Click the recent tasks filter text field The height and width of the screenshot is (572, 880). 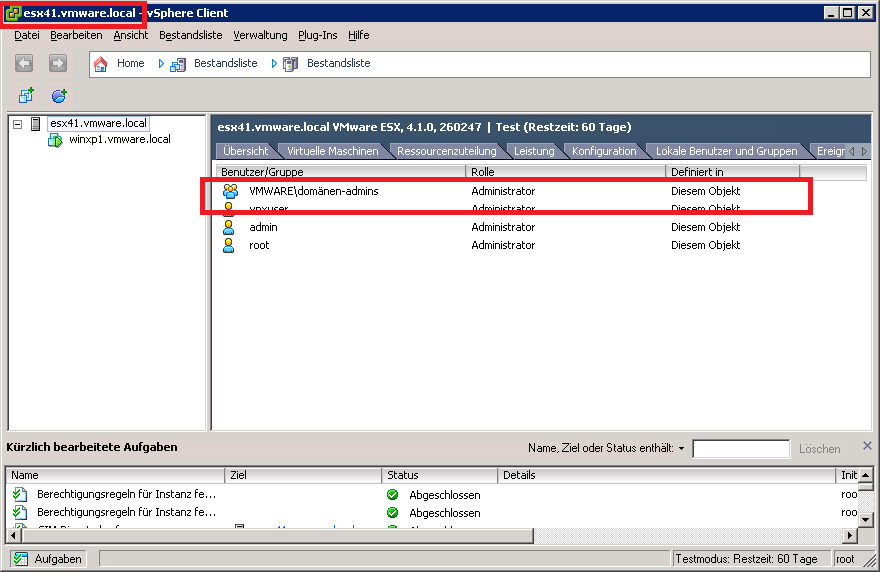[740, 449]
